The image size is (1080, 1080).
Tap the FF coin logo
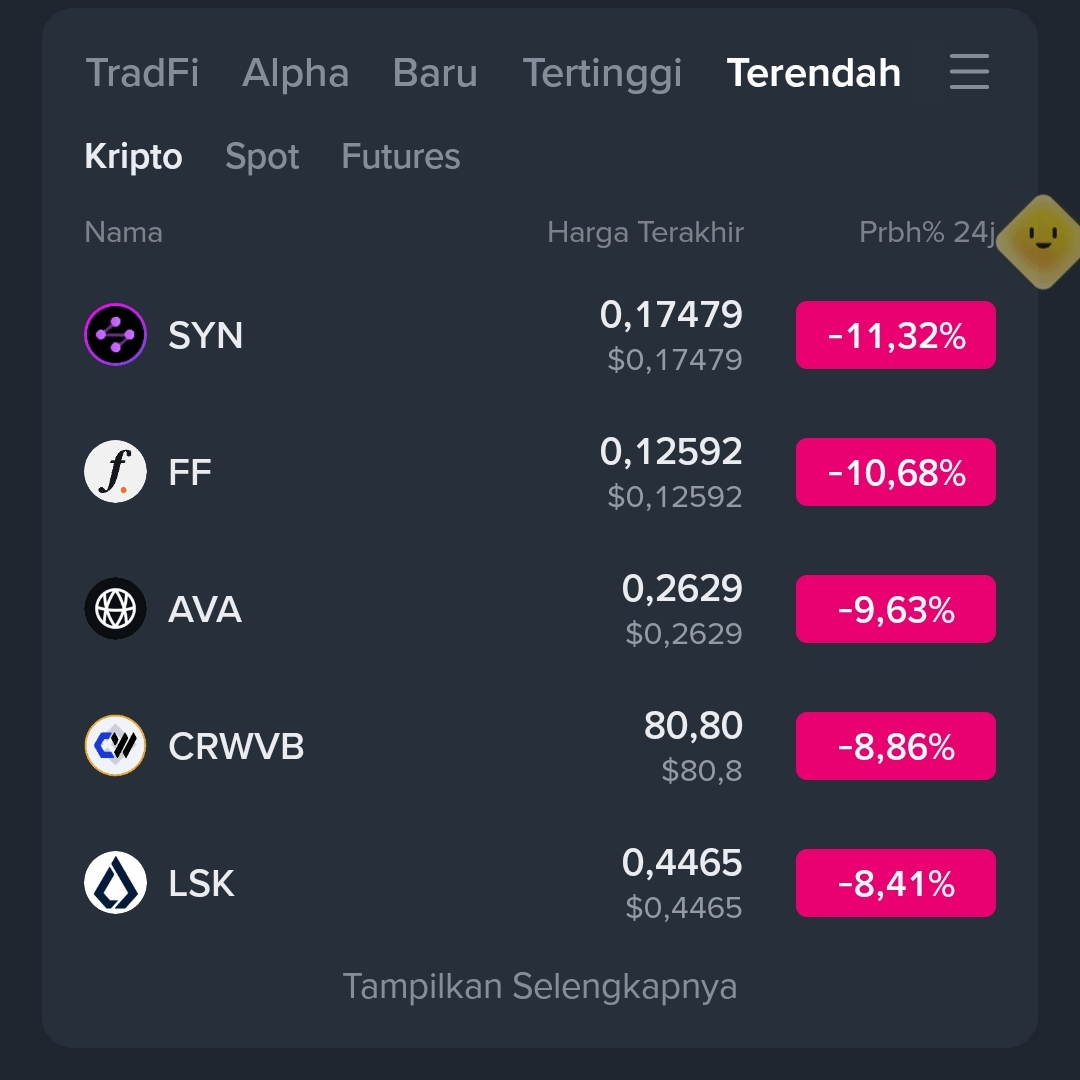click(x=115, y=471)
